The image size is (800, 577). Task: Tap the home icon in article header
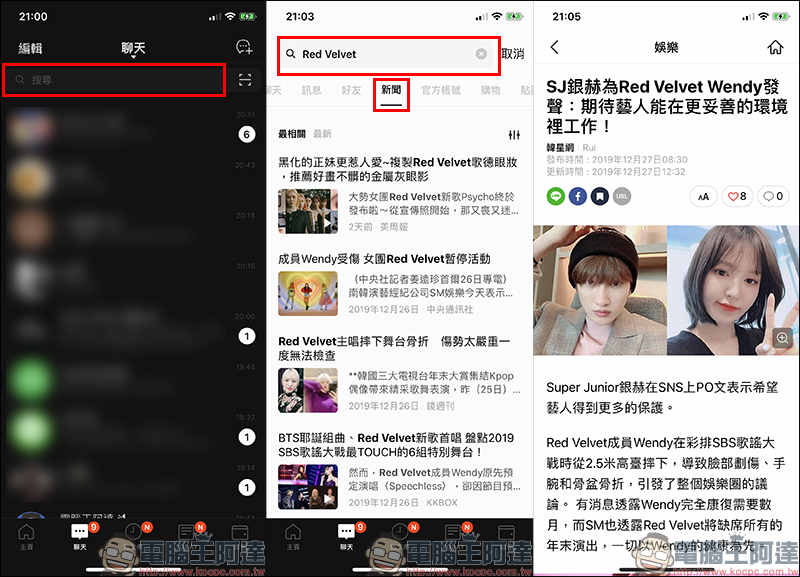775,47
